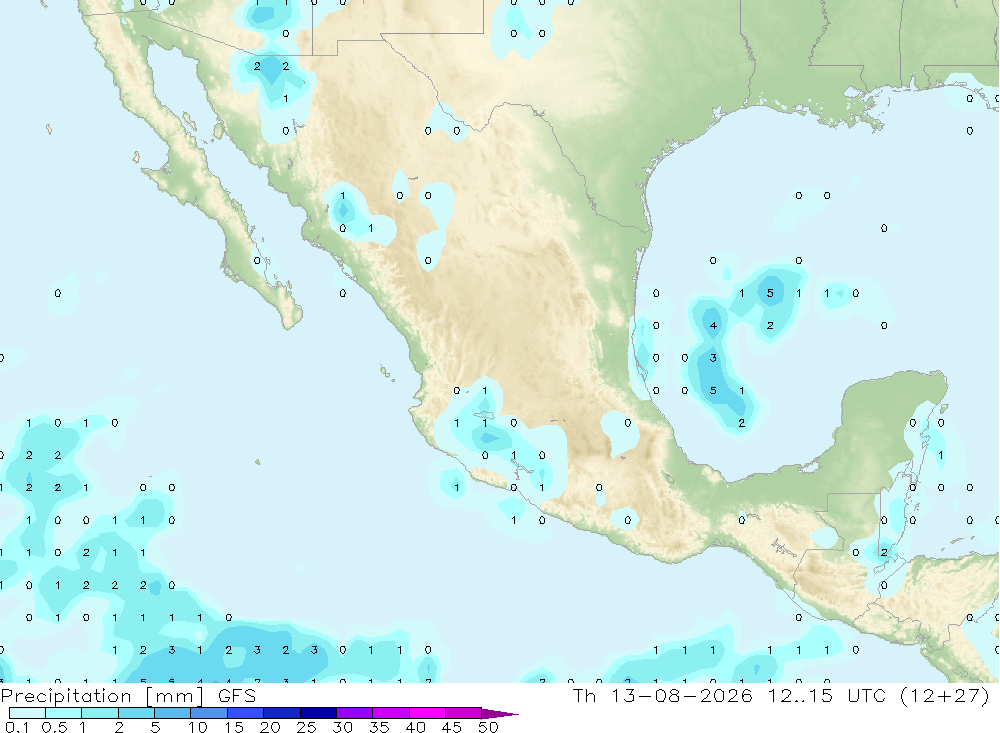Click the '50' legend tick label
The width and height of the screenshot is (1000, 733).
point(488,727)
